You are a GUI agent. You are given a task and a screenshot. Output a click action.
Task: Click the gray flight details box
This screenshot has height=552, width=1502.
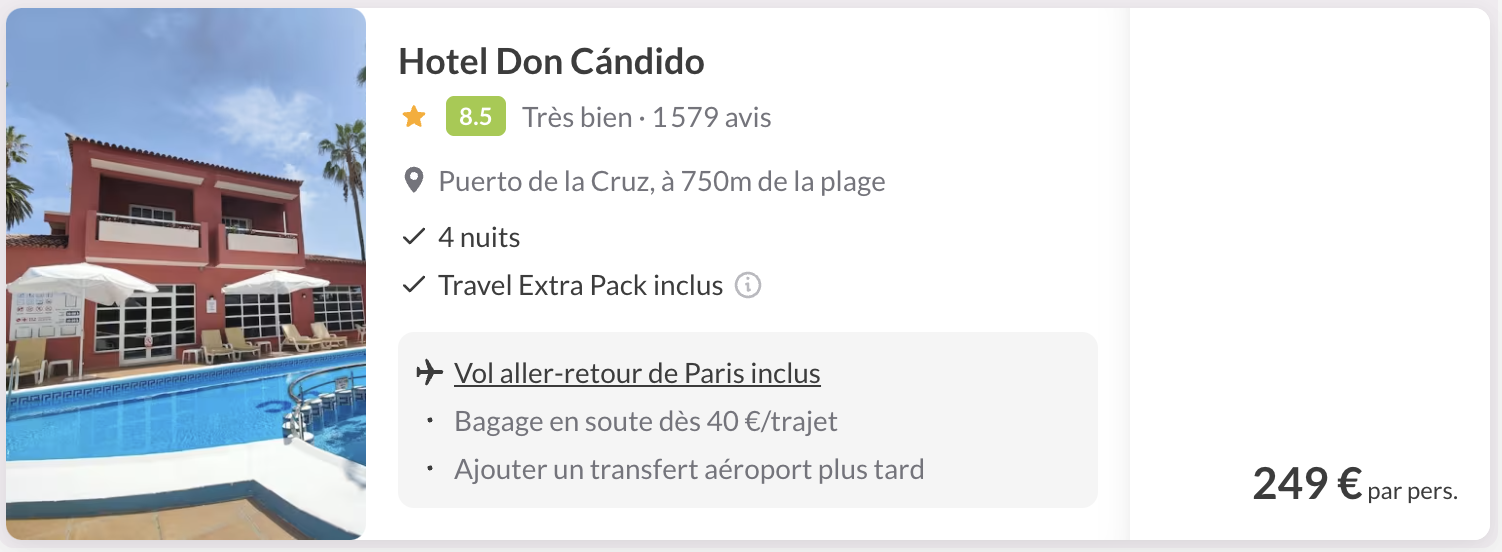click(x=748, y=420)
